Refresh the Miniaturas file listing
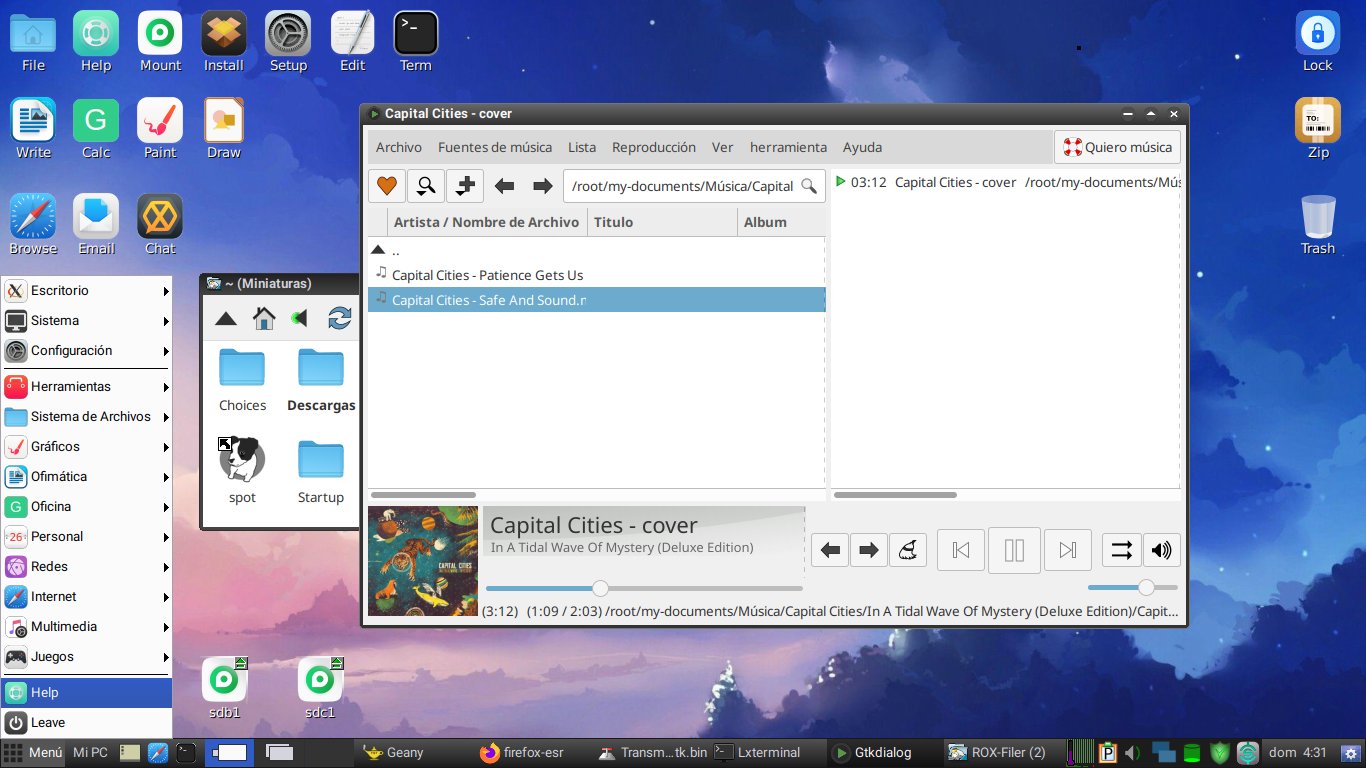The height and width of the screenshot is (768, 1366). tap(340, 318)
